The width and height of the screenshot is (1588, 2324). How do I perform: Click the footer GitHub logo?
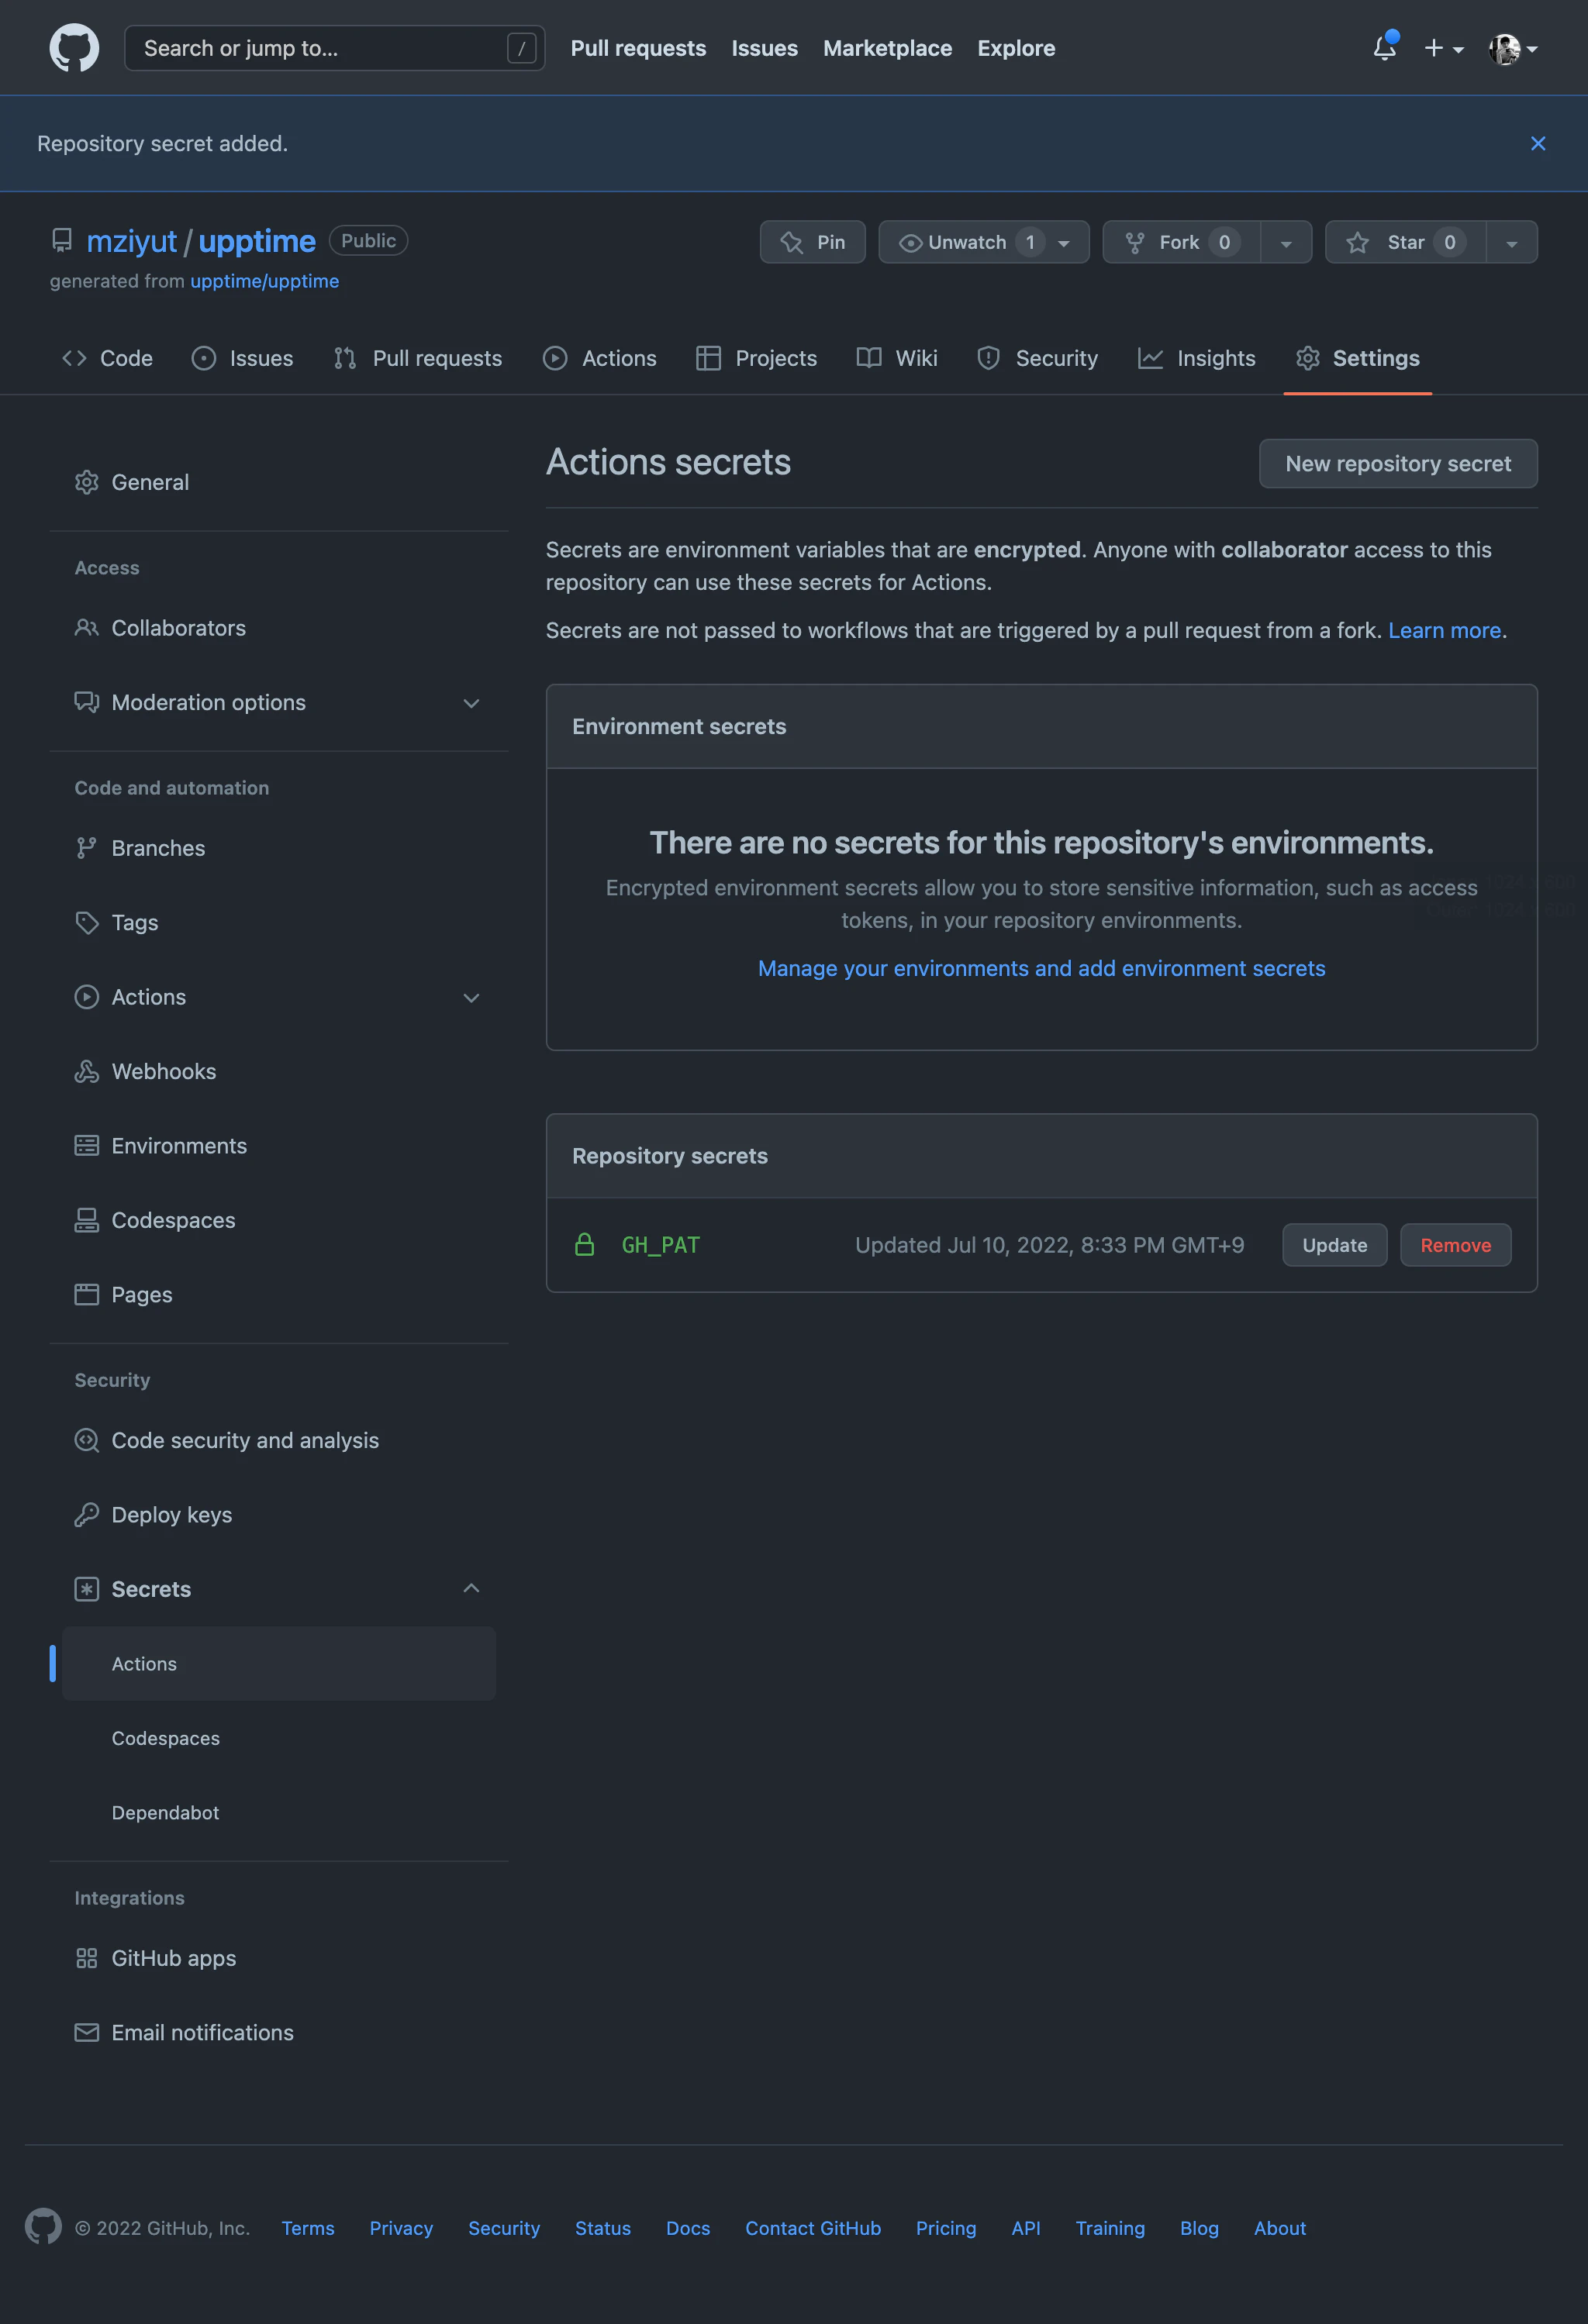pos(43,2227)
